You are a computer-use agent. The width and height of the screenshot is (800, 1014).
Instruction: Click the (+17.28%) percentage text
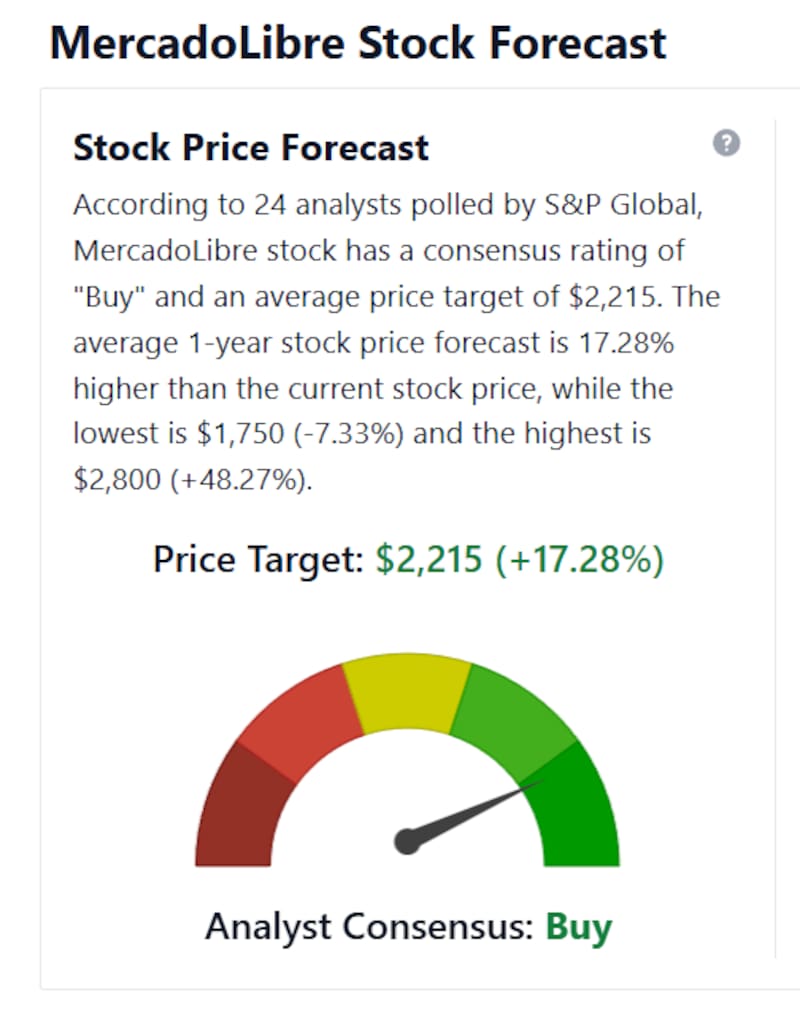pyautogui.click(x=579, y=559)
